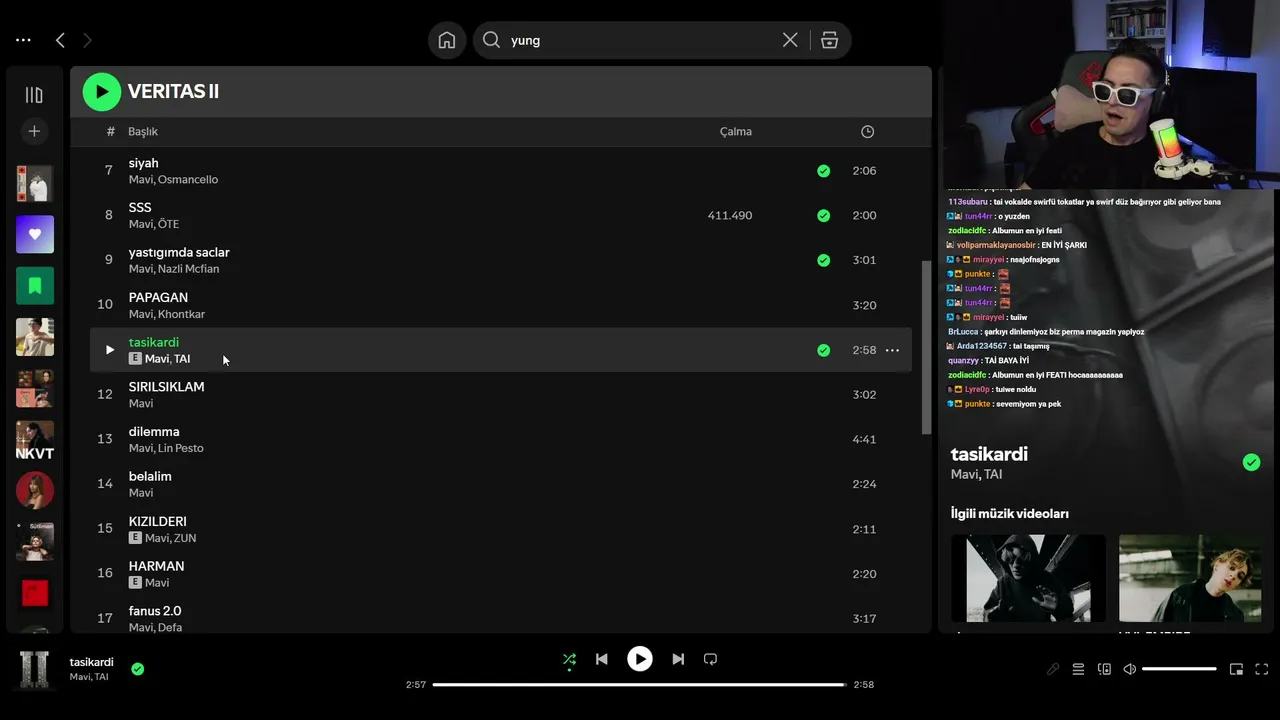Open artist Lin Pesto from dilemma row
1280x720 pixels.
pyautogui.click(x=180, y=448)
